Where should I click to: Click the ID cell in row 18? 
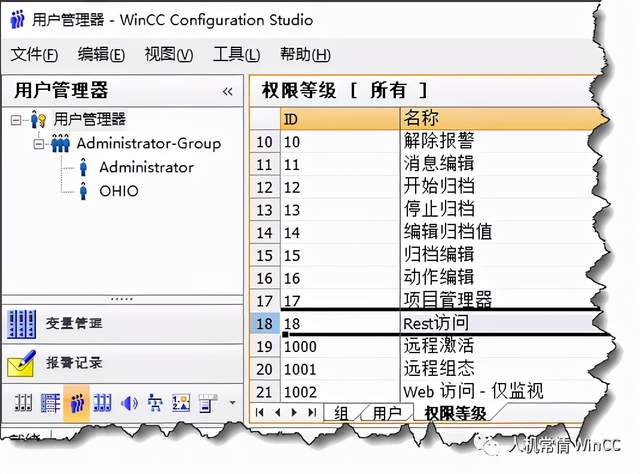[x=340, y=324]
